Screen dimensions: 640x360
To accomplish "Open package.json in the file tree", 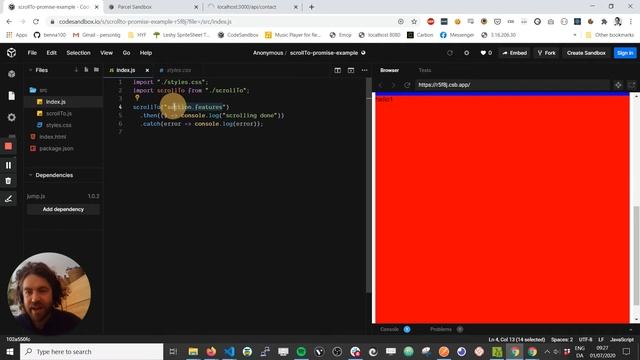I will (56, 149).
